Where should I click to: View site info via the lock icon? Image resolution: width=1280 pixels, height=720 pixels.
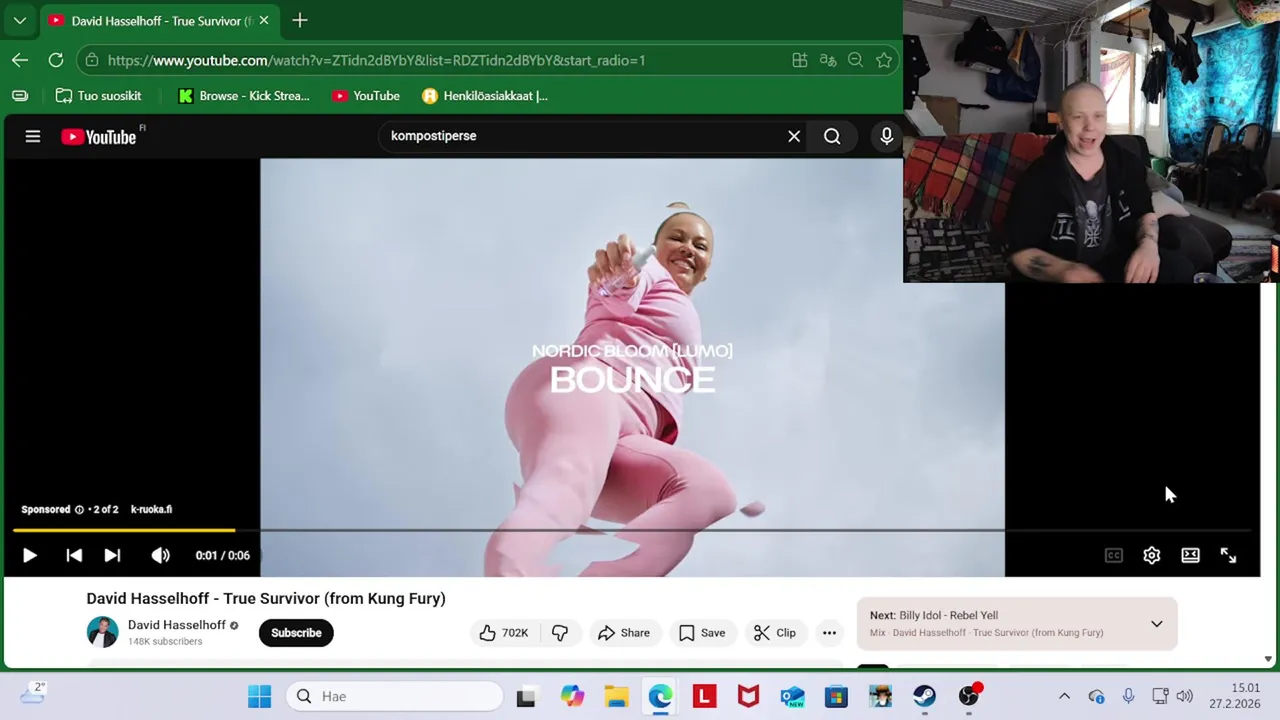[92, 60]
